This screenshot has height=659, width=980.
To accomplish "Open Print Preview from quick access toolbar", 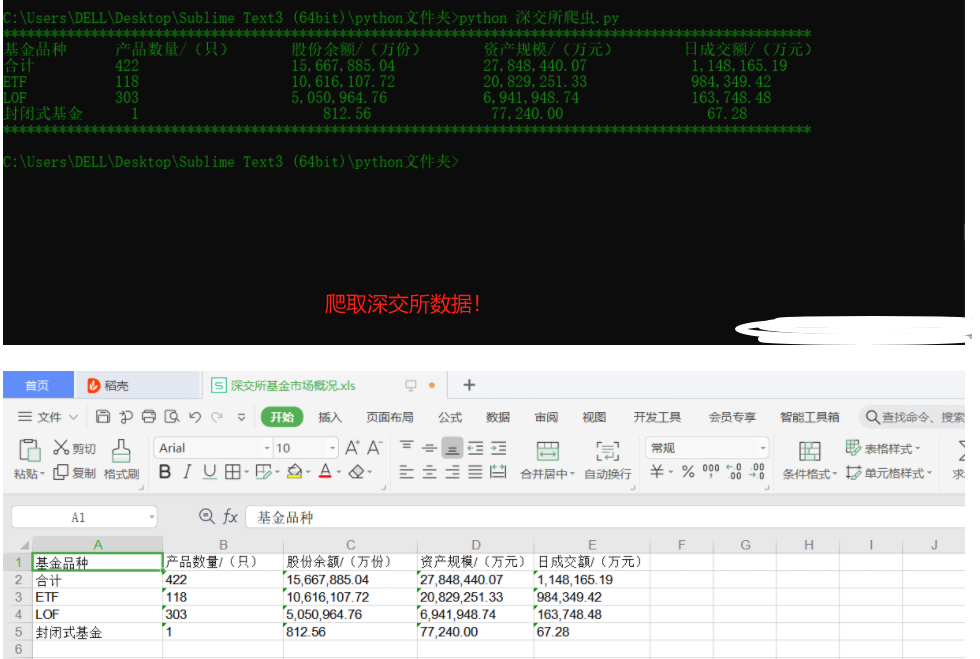I will (172, 416).
